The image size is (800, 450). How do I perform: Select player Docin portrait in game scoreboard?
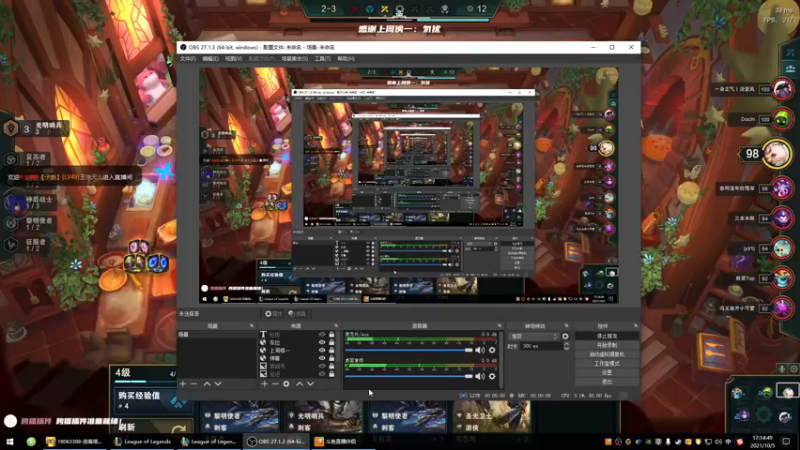point(781,119)
